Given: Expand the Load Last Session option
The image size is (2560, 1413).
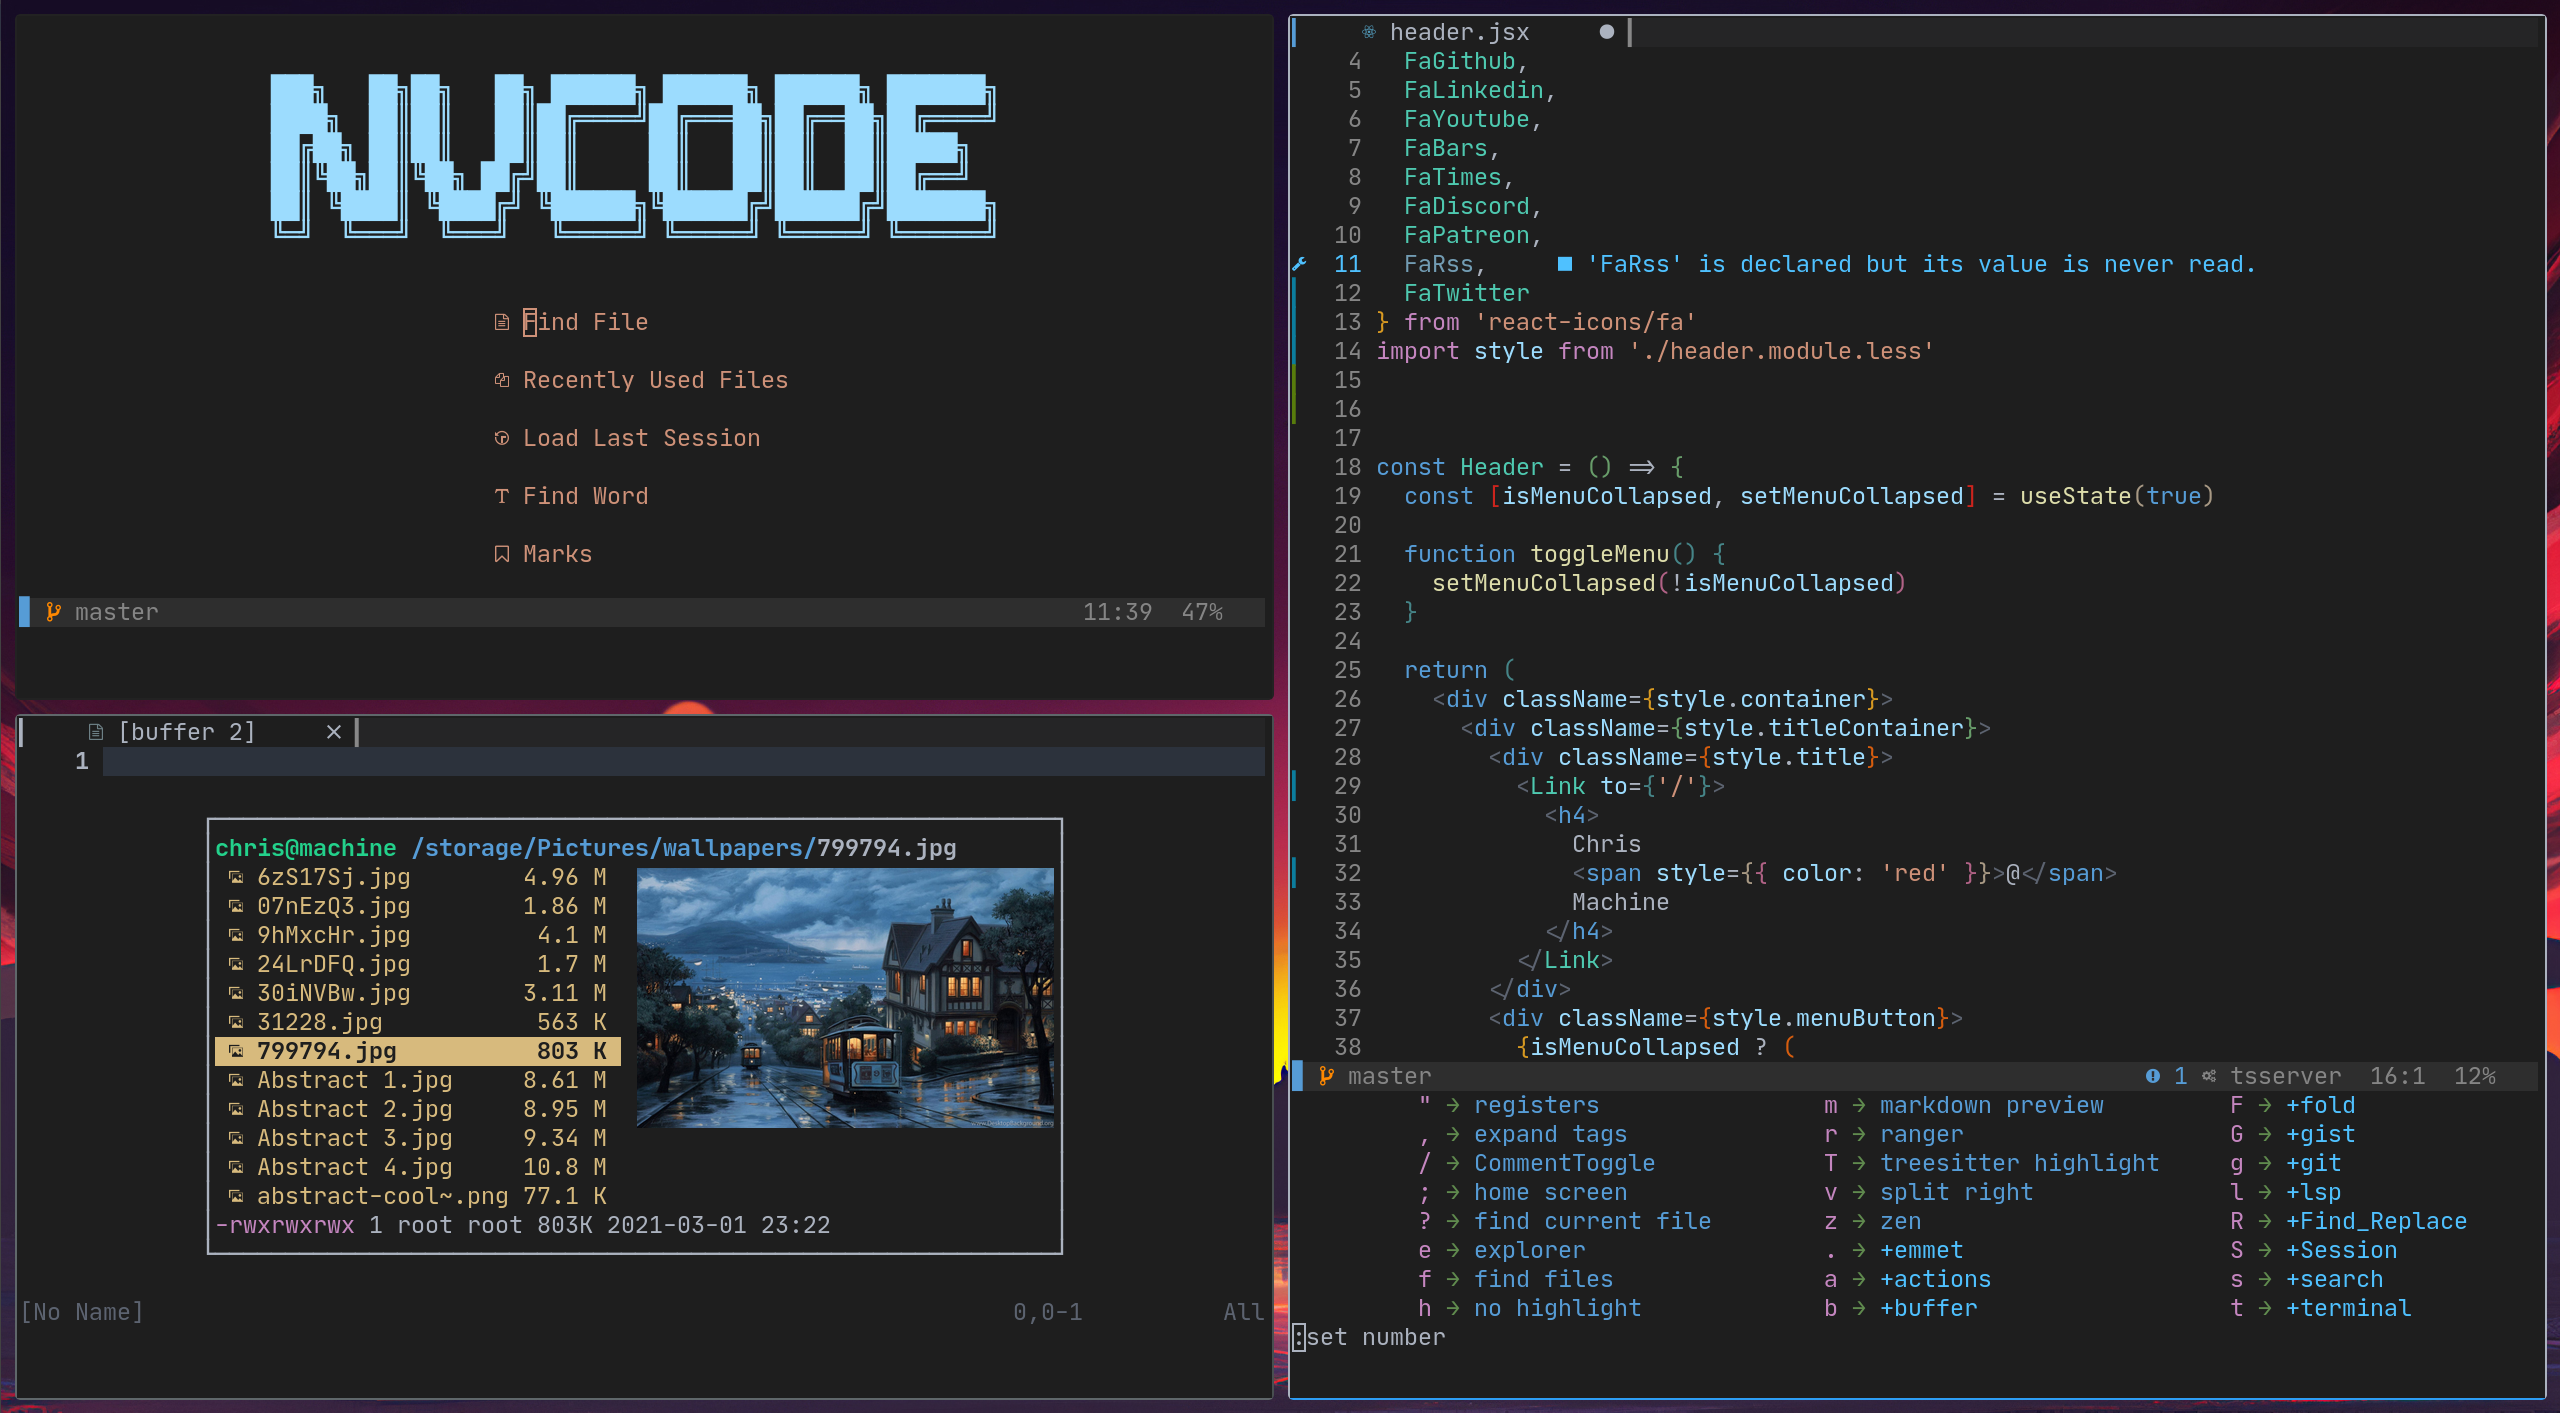Looking at the screenshot, I should [643, 437].
